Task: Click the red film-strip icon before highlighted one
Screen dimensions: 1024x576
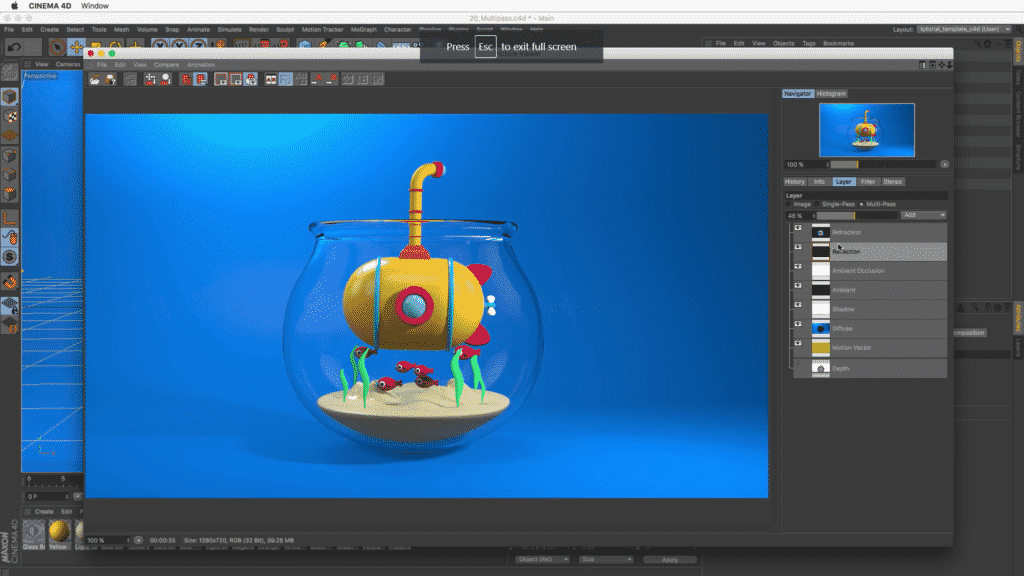Action: [186, 80]
